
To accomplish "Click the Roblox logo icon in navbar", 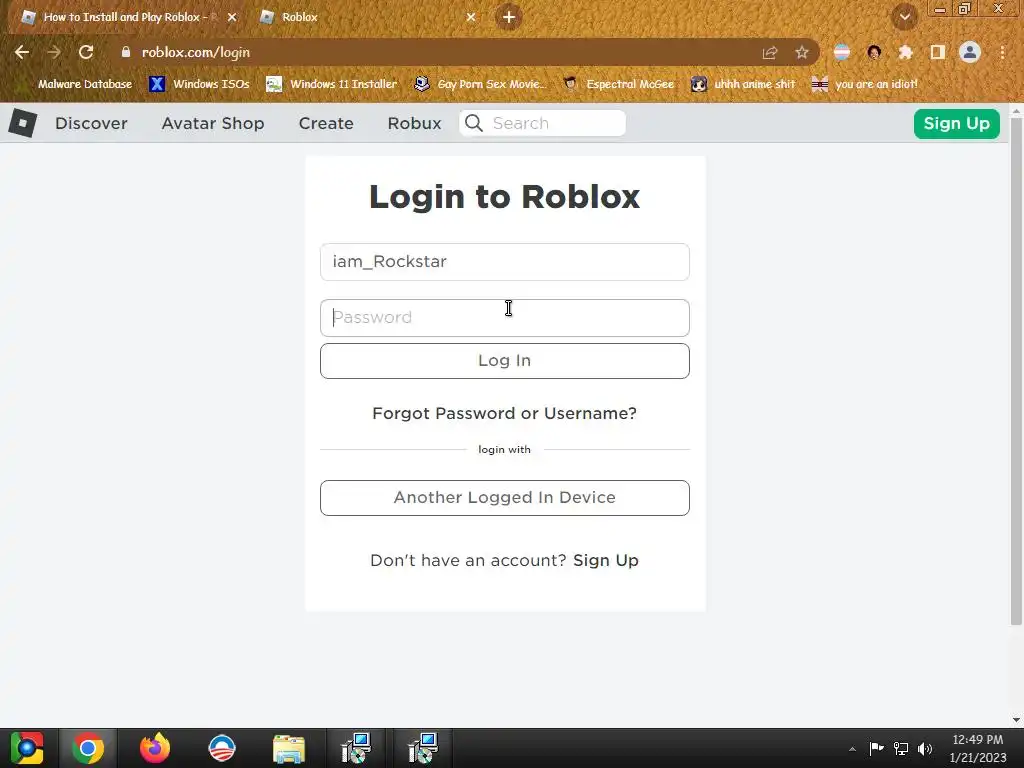I will click(x=23, y=123).
